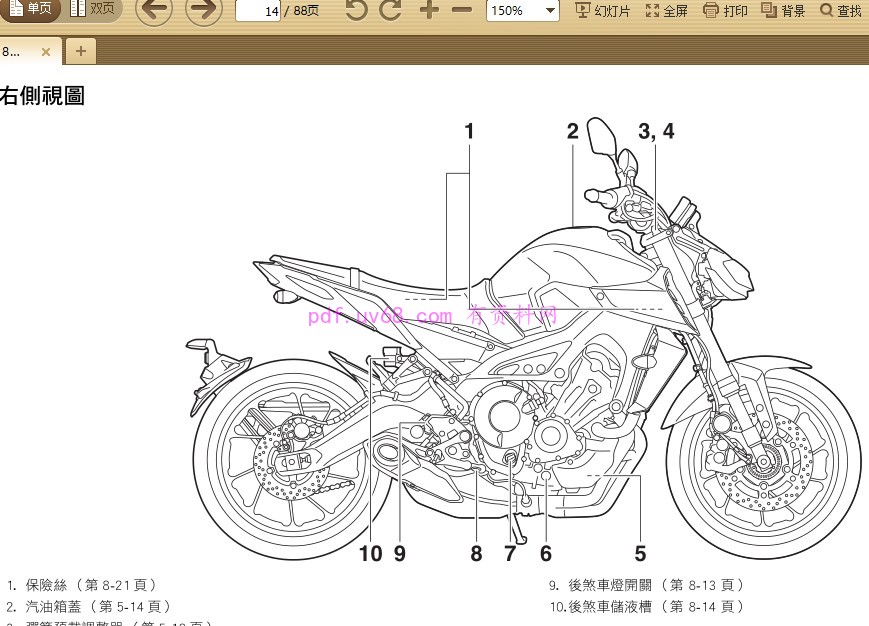Open the 150% zoom level dropdown

click(522, 11)
